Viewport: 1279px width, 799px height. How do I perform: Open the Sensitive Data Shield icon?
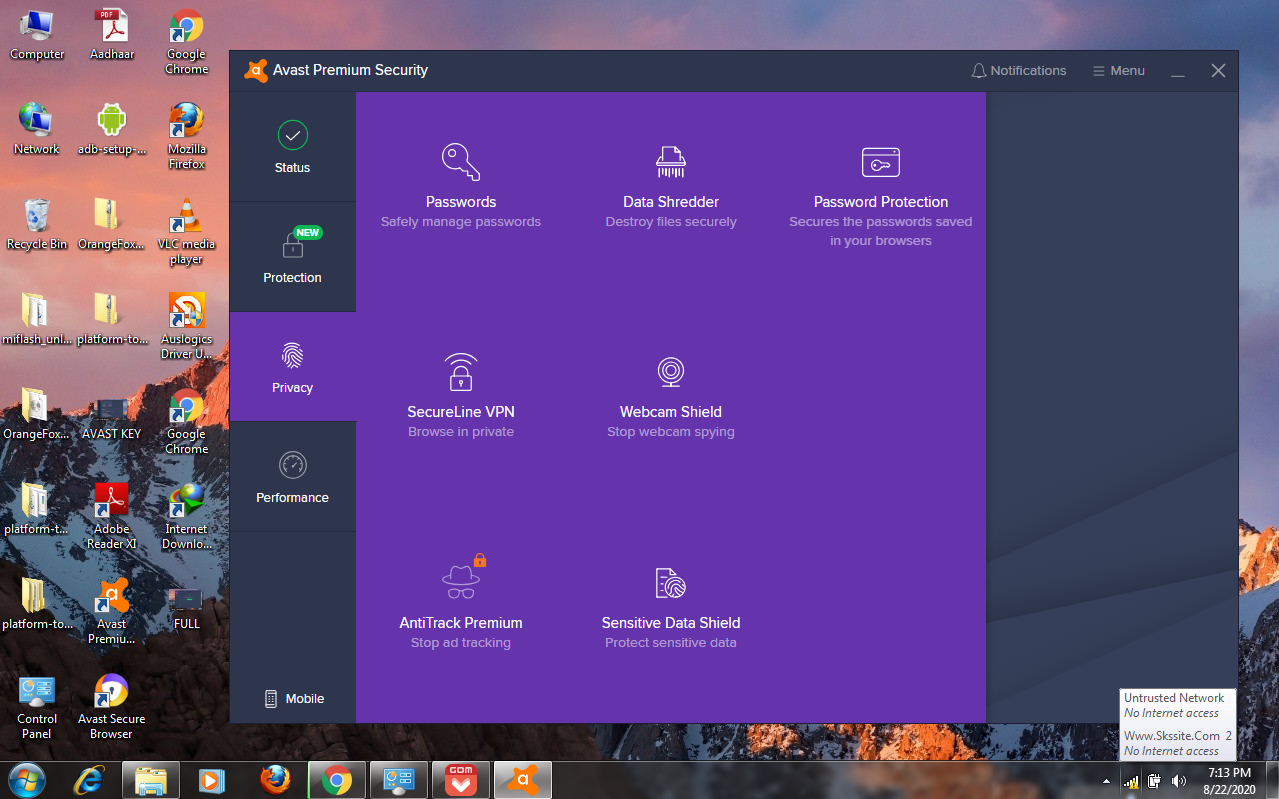click(x=671, y=583)
